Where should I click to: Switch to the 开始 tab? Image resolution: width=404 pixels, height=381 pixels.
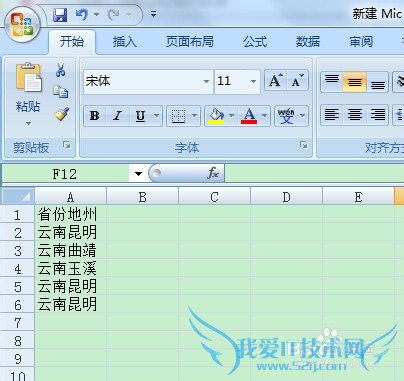pyautogui.click(x=72, y=42)
